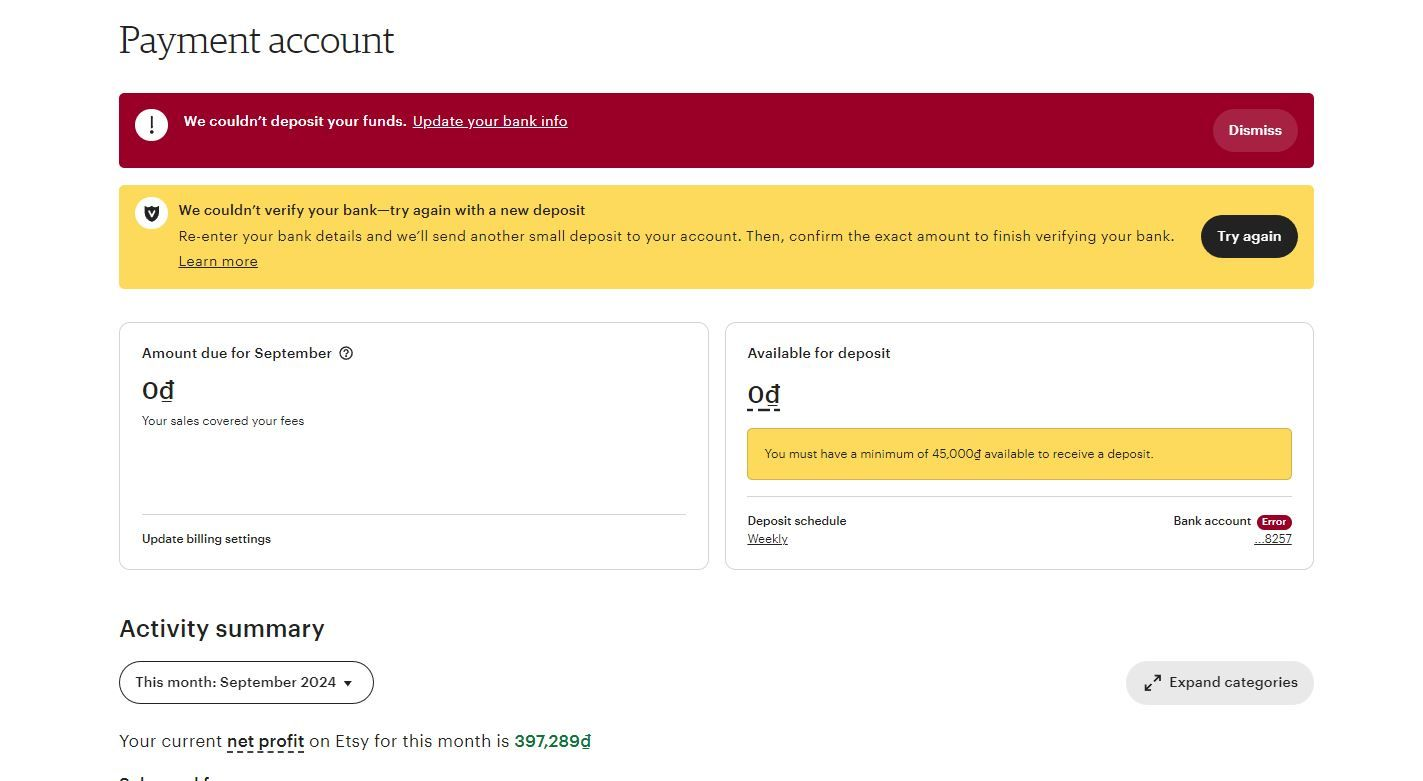Click the red Error badge
This screenshot has width=1423, height=781.
(1274, 522)
